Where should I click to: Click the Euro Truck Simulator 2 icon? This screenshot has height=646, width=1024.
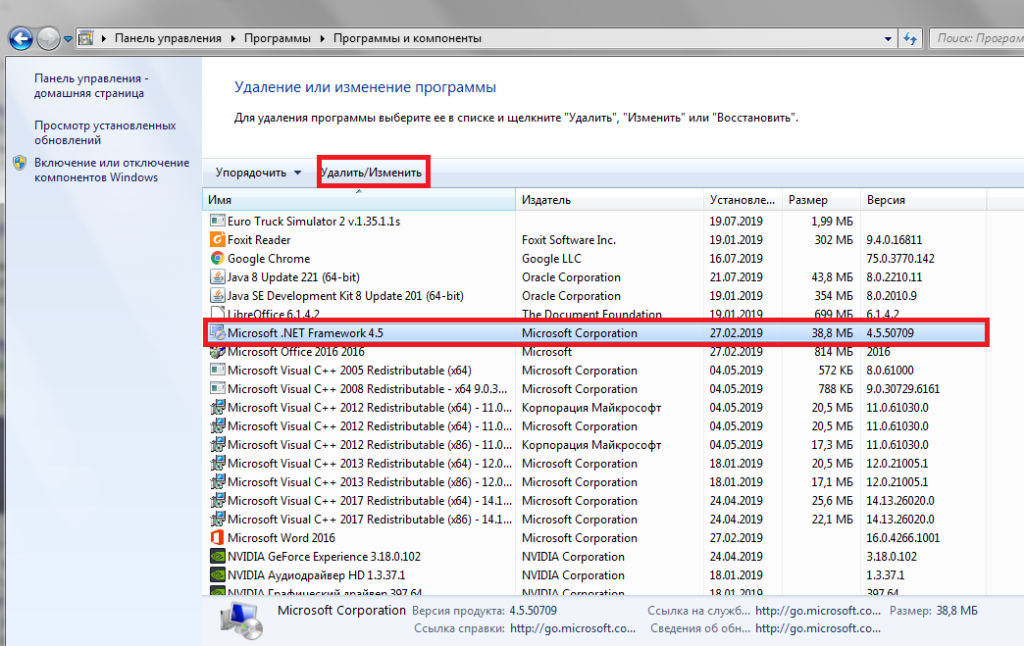[x=217, y=221]
